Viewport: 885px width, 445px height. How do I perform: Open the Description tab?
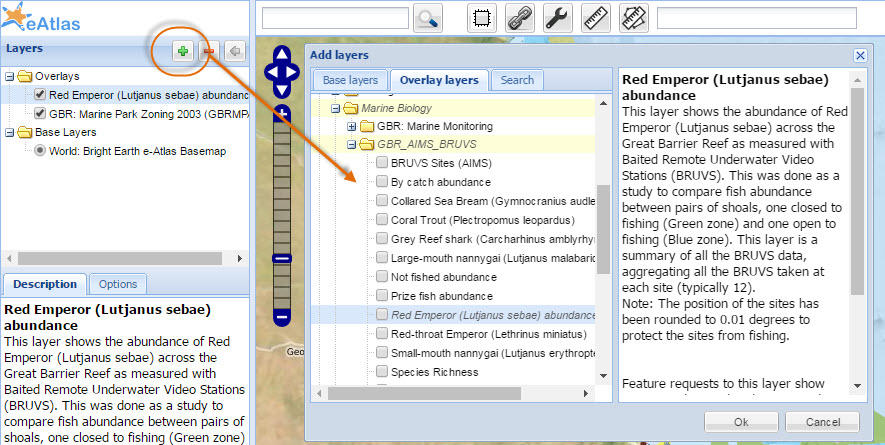coord(45,284)
